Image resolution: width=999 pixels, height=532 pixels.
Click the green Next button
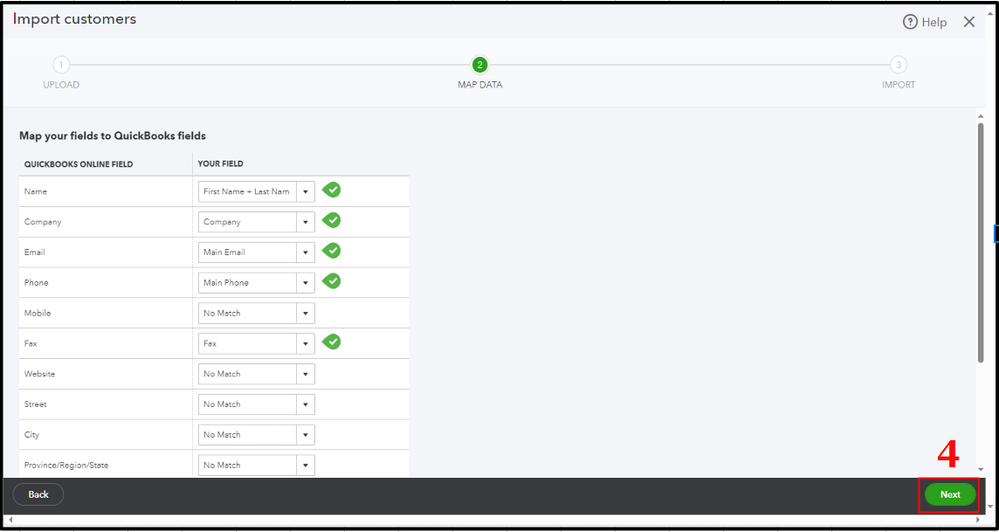(x=950, y=494)
